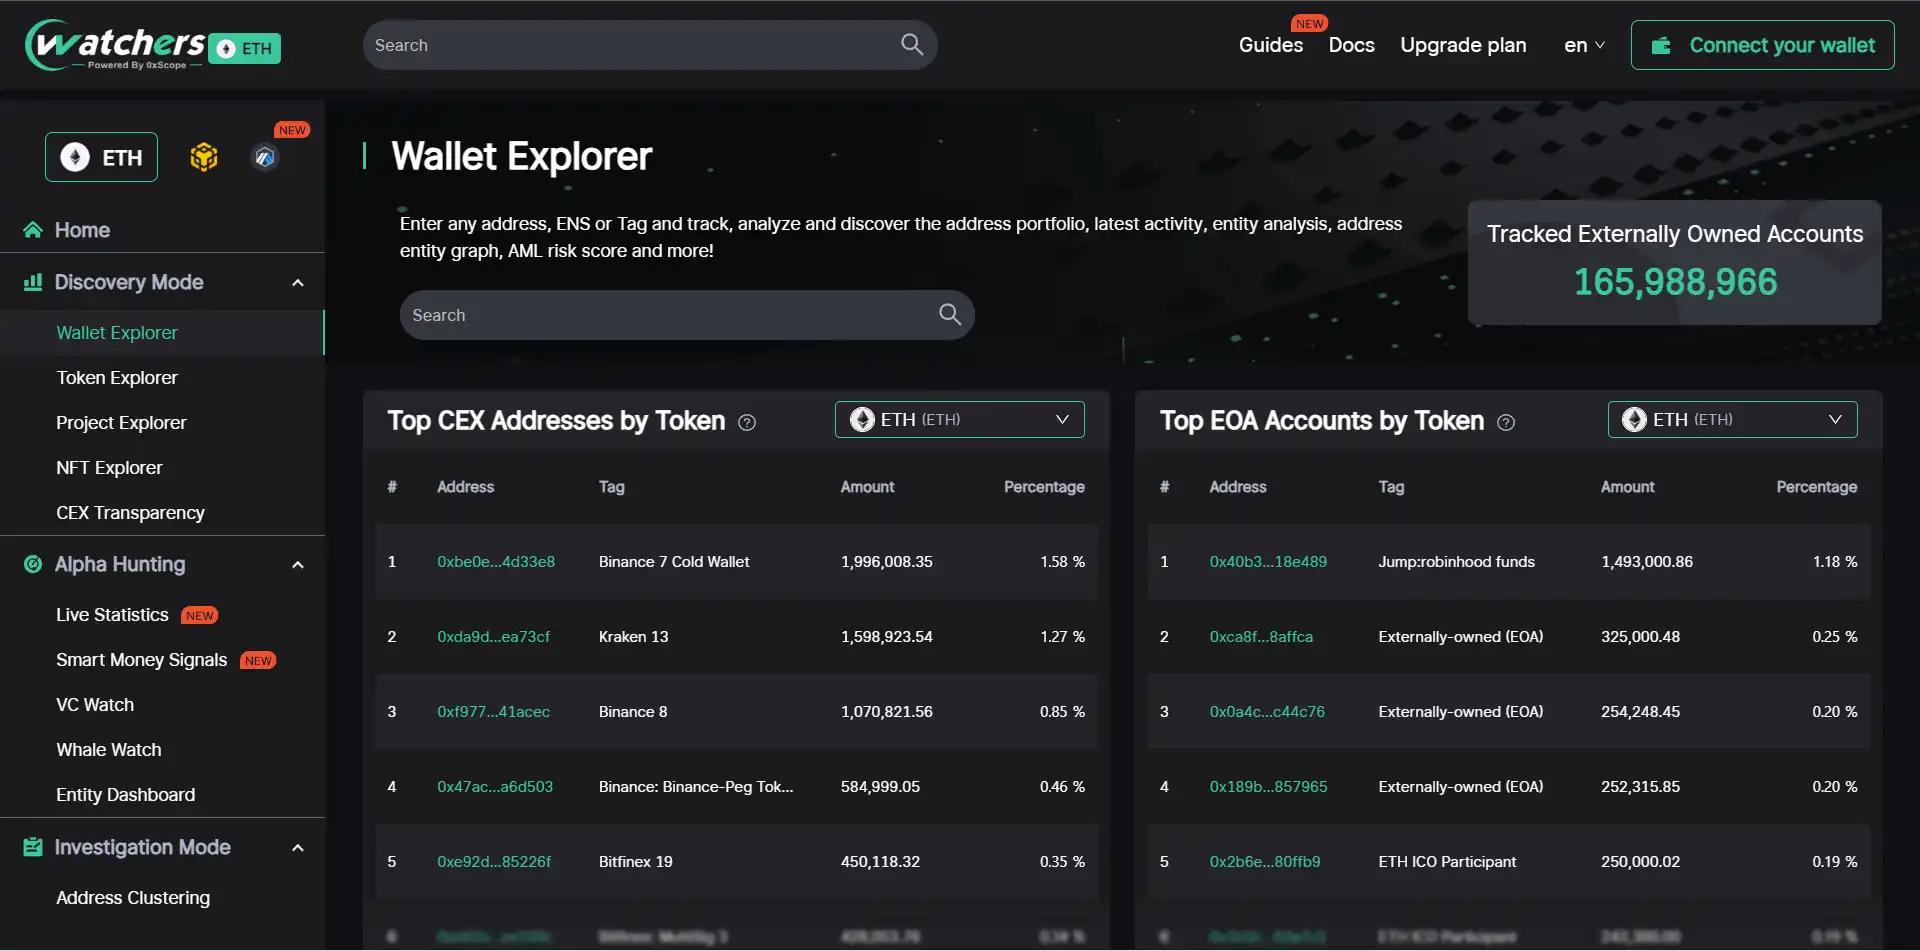Image resolution: width=1920 pixels, height=951 pixels.
Task: Select the Arbitrum chain icon
Action: click(x=265, y=157)
